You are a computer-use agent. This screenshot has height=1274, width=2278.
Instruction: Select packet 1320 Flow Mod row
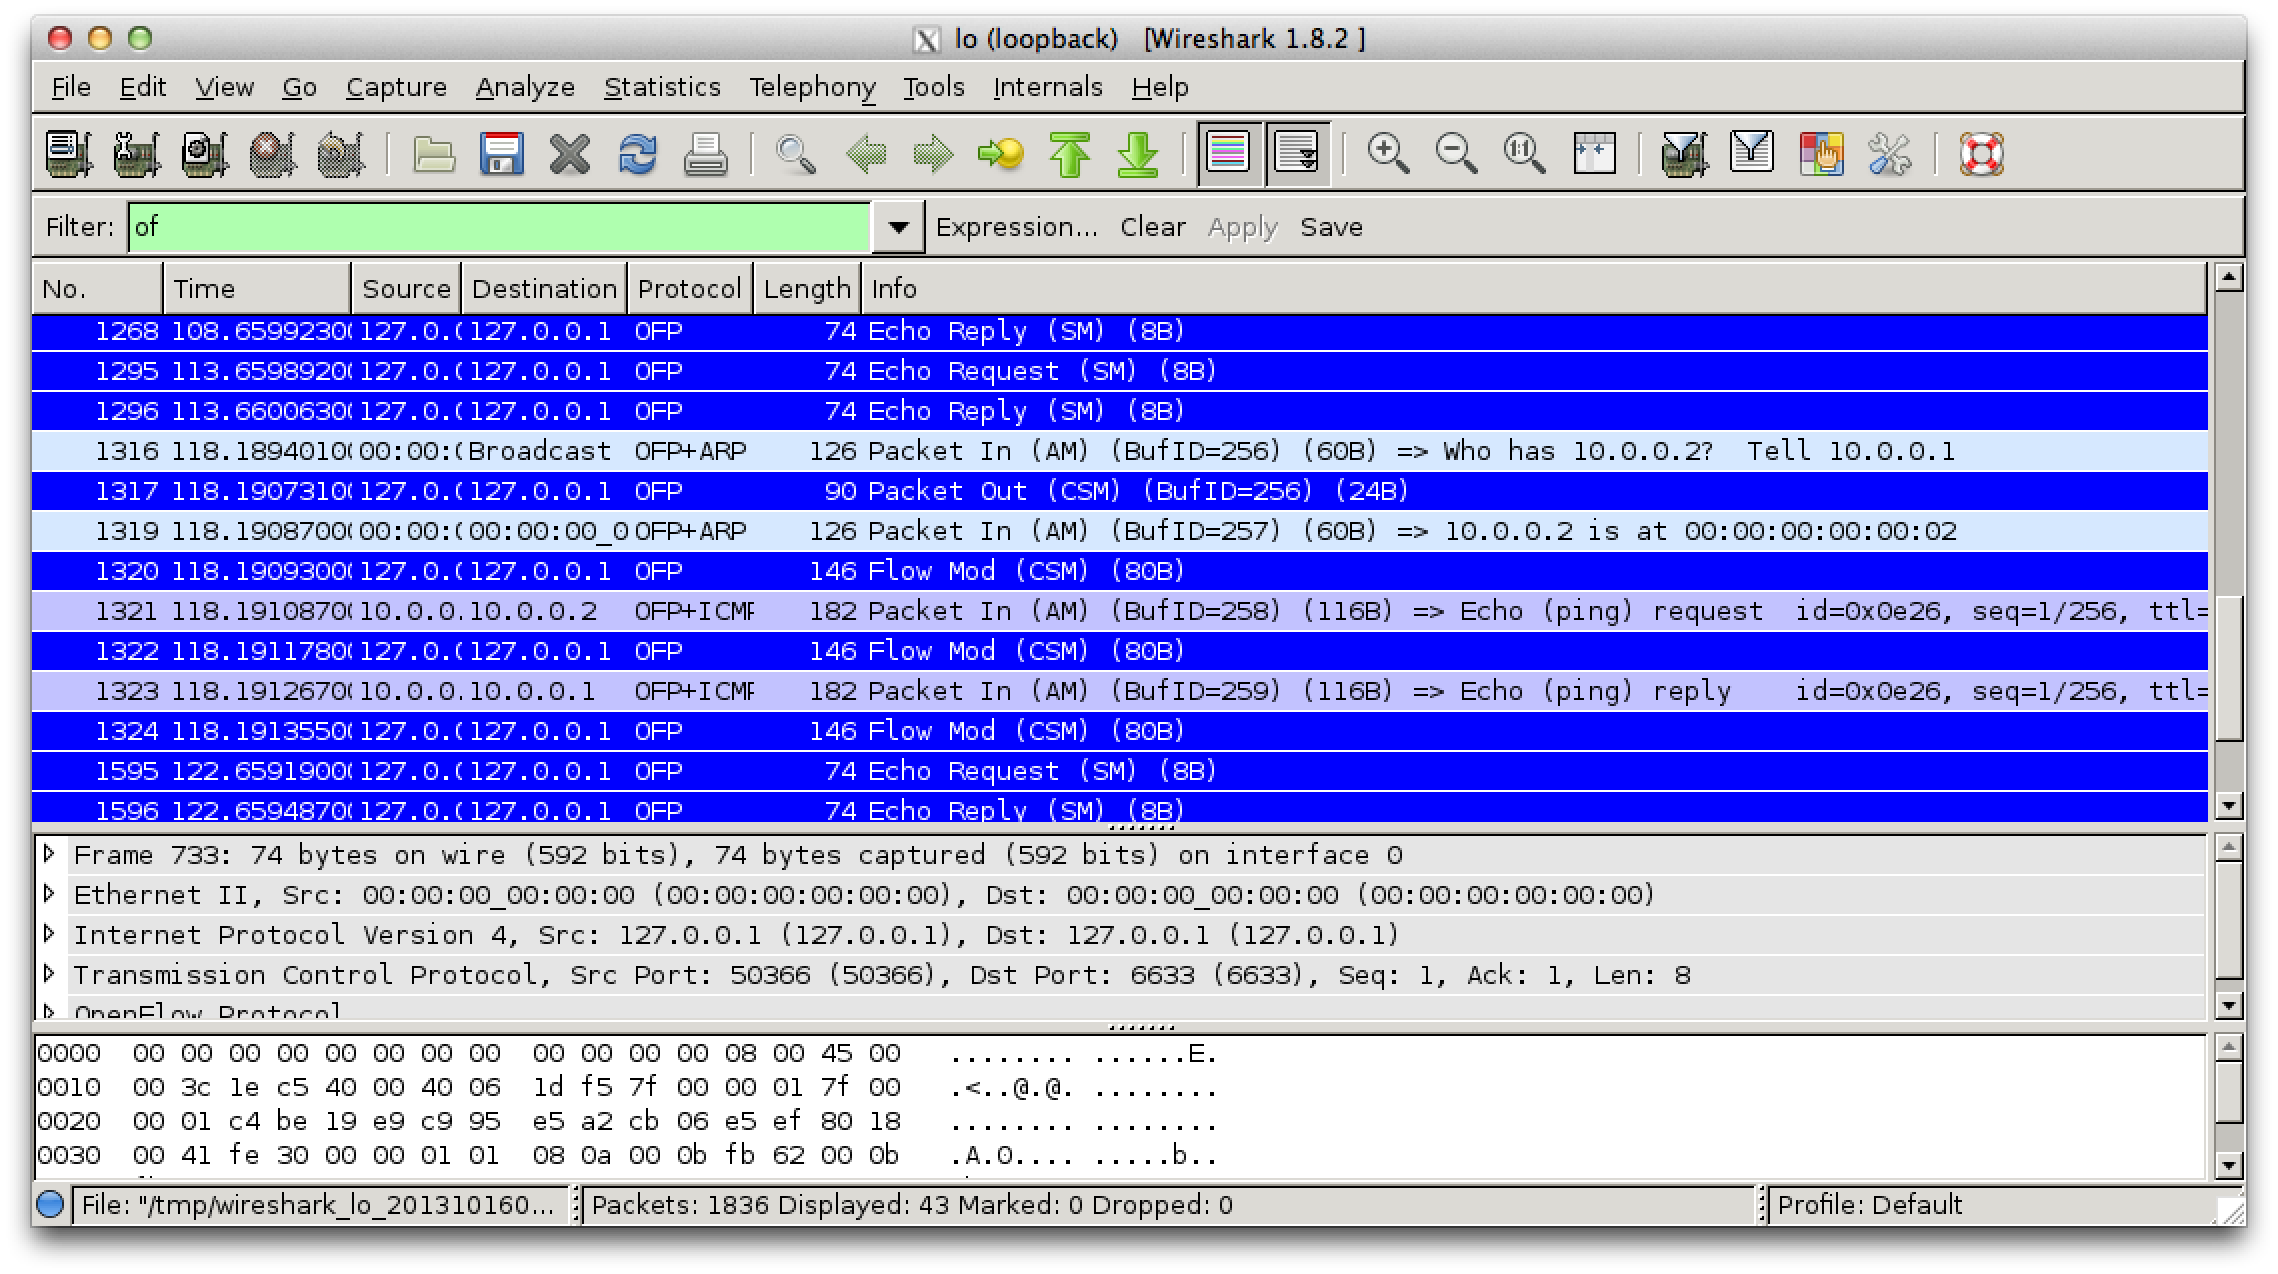[1119, 571]
